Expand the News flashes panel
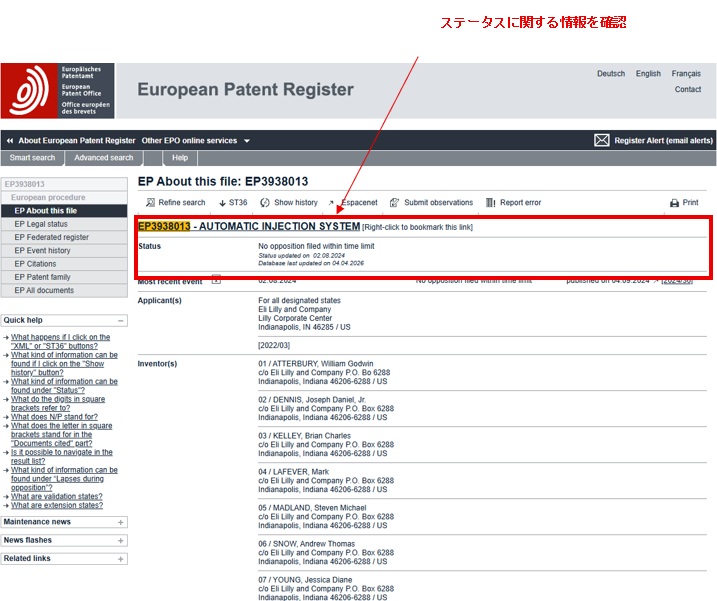717x601 pixels. [x=121, y=541]
